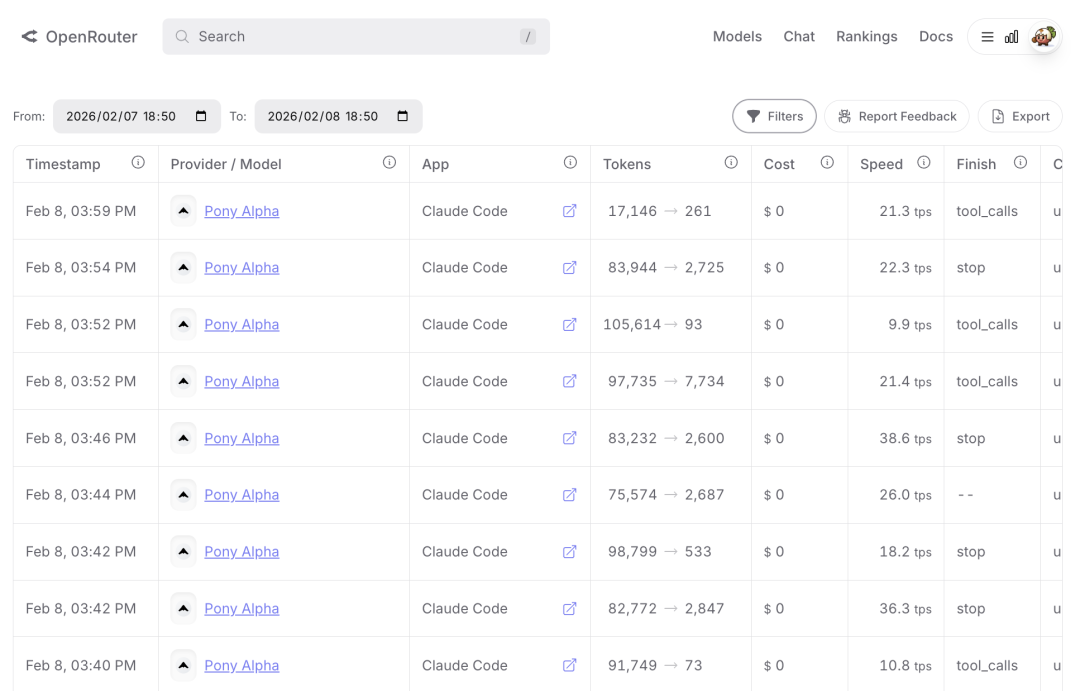
Task: Open the activity bar chart icon
Action: [1011, 37]
